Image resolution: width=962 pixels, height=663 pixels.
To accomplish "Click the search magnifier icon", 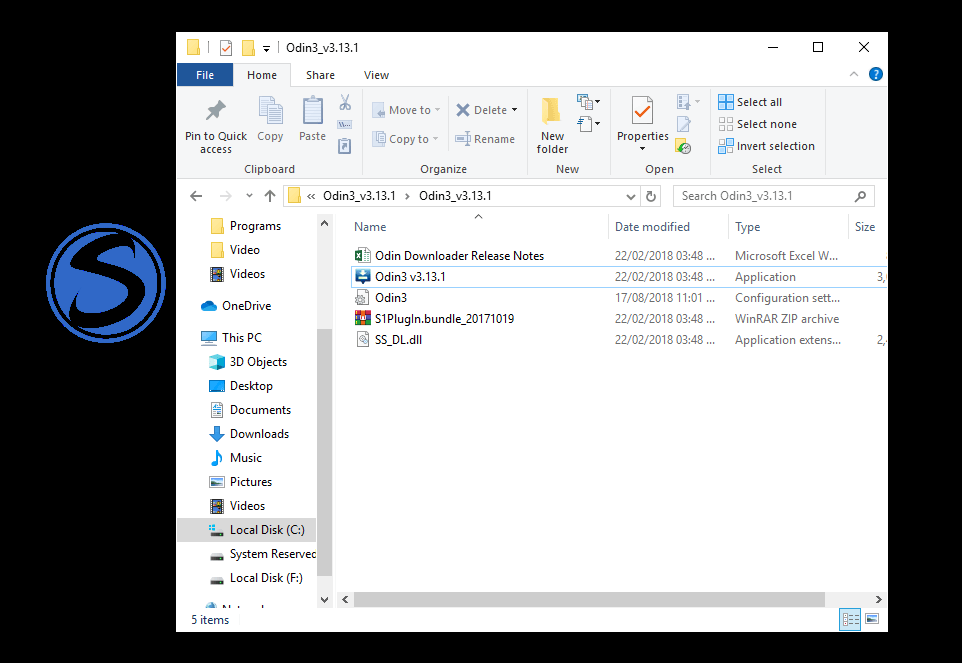I will click(x=860, y=196).
